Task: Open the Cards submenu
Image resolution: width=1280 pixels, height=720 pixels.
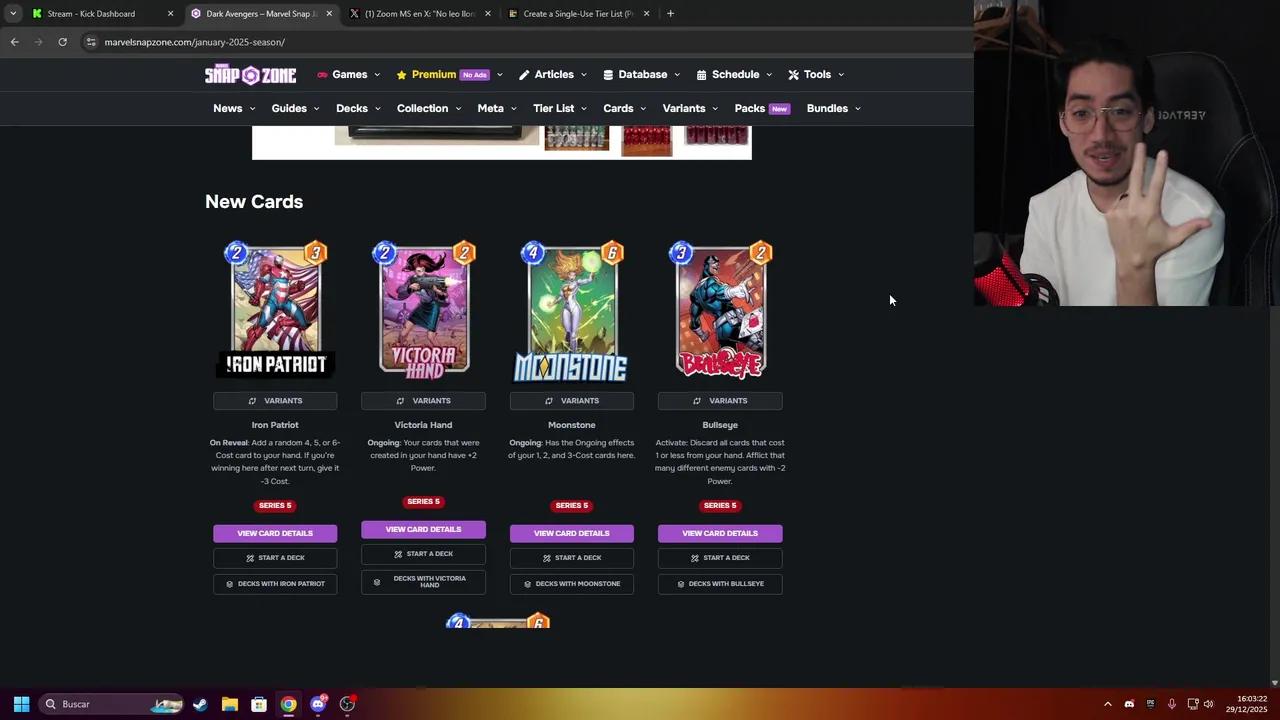Action: pos(625,108)
